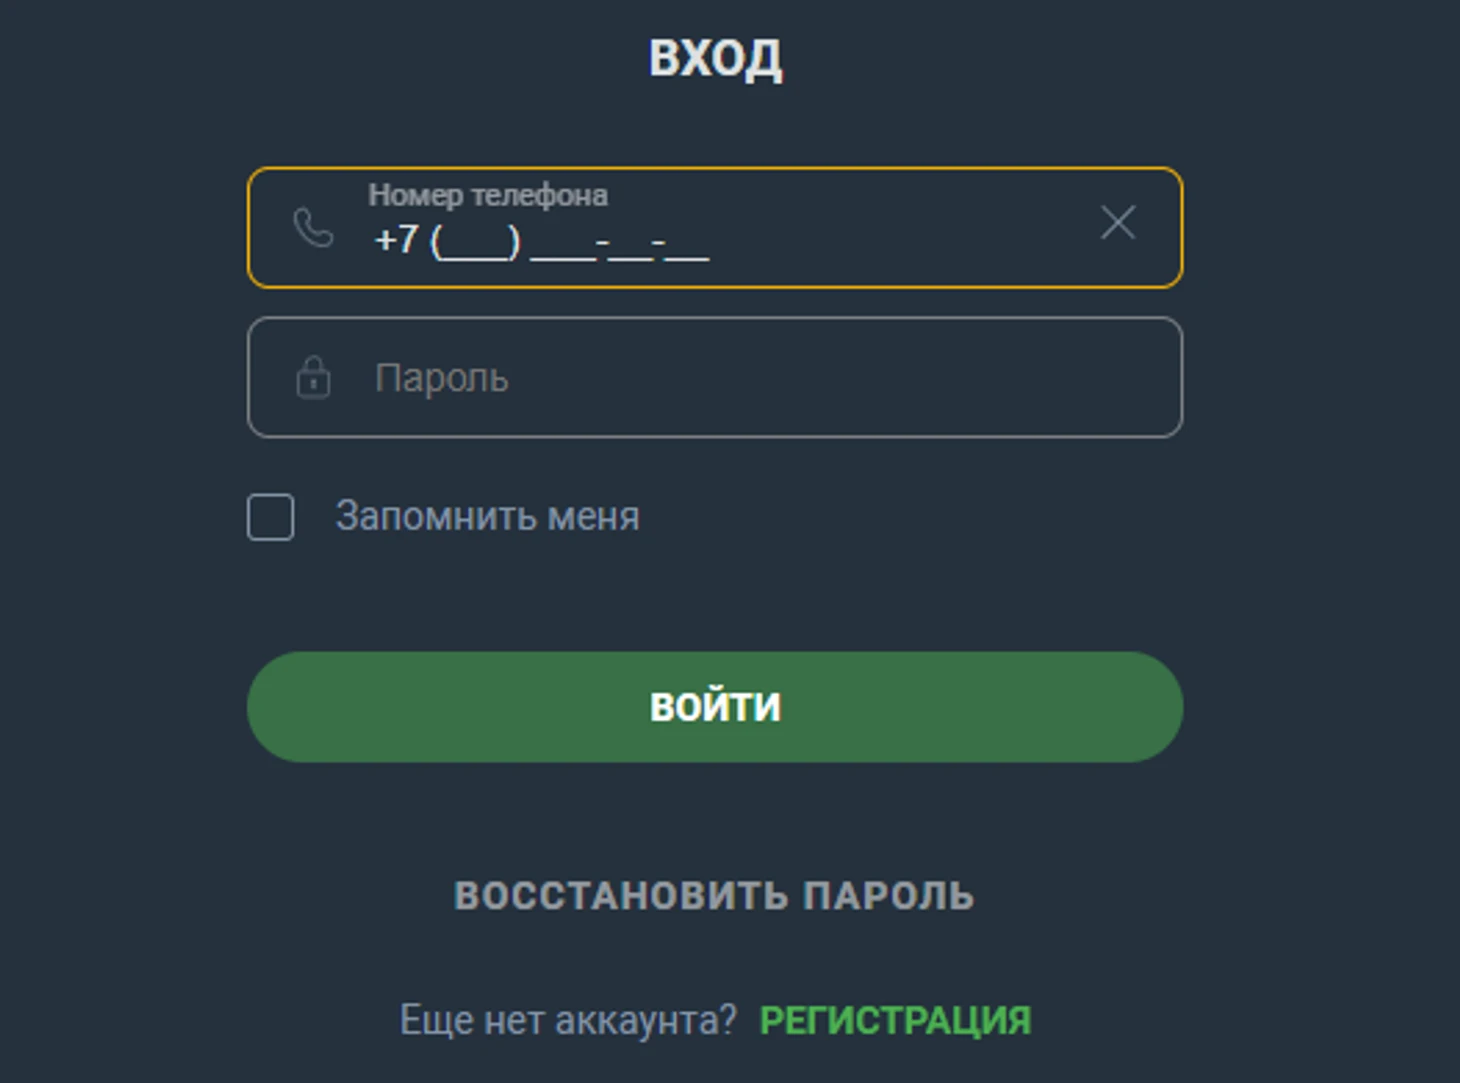
Task: Click the padlock icon in password field
Action: pyautogui.click(x=313, y=378)
